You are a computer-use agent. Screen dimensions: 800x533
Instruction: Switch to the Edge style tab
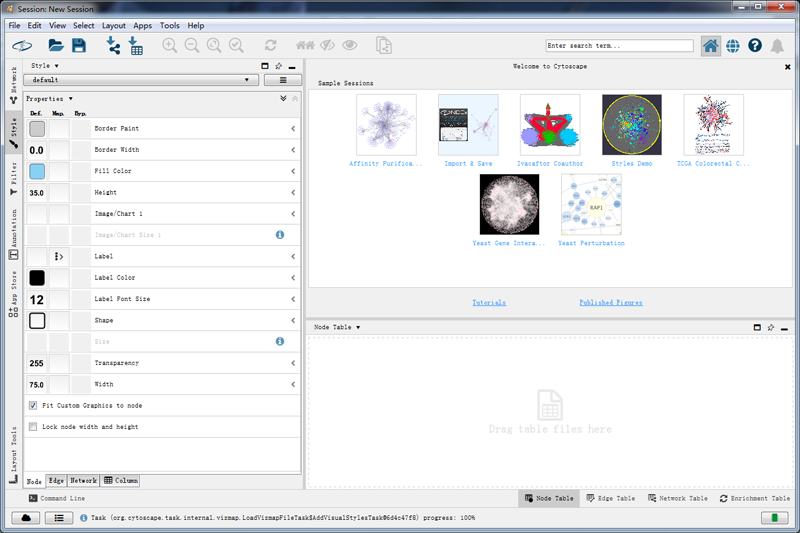click(56, 480)
